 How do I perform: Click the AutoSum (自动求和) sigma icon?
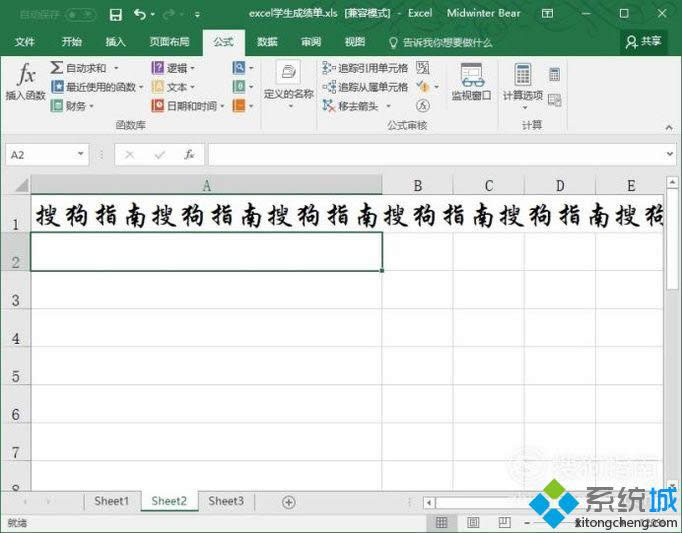coord(56,67)
